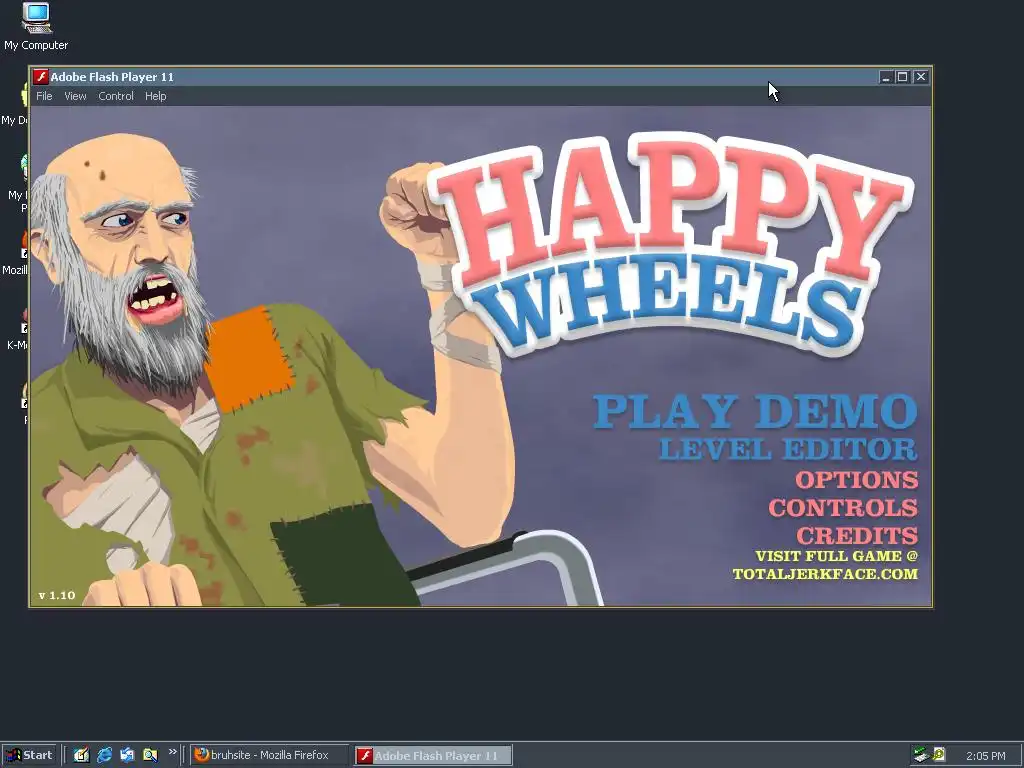Open the File menu in Flash Player
The width and height of the screenshot is (1024, 768).
tap(44, 96)
